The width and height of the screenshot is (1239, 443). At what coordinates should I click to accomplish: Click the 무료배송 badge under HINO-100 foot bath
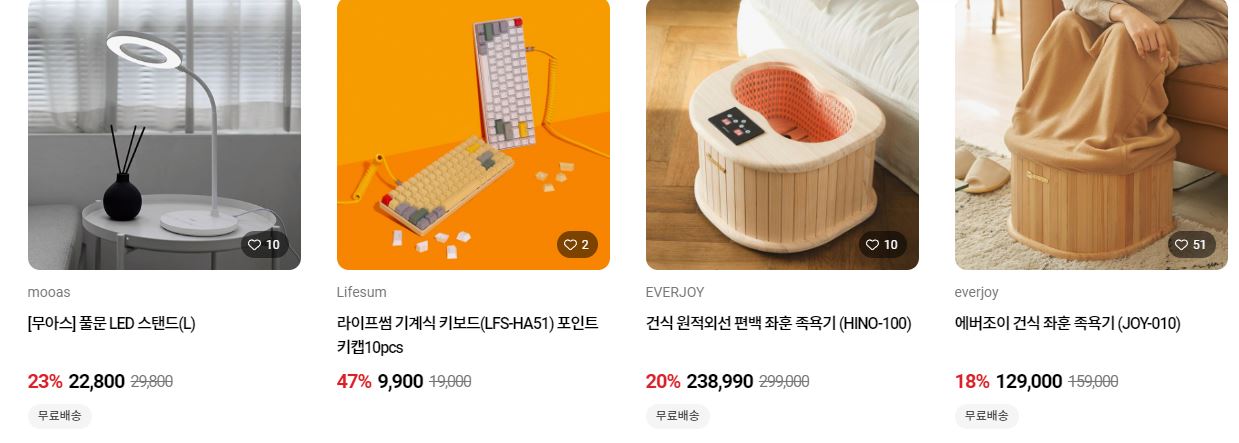(678, 416)
